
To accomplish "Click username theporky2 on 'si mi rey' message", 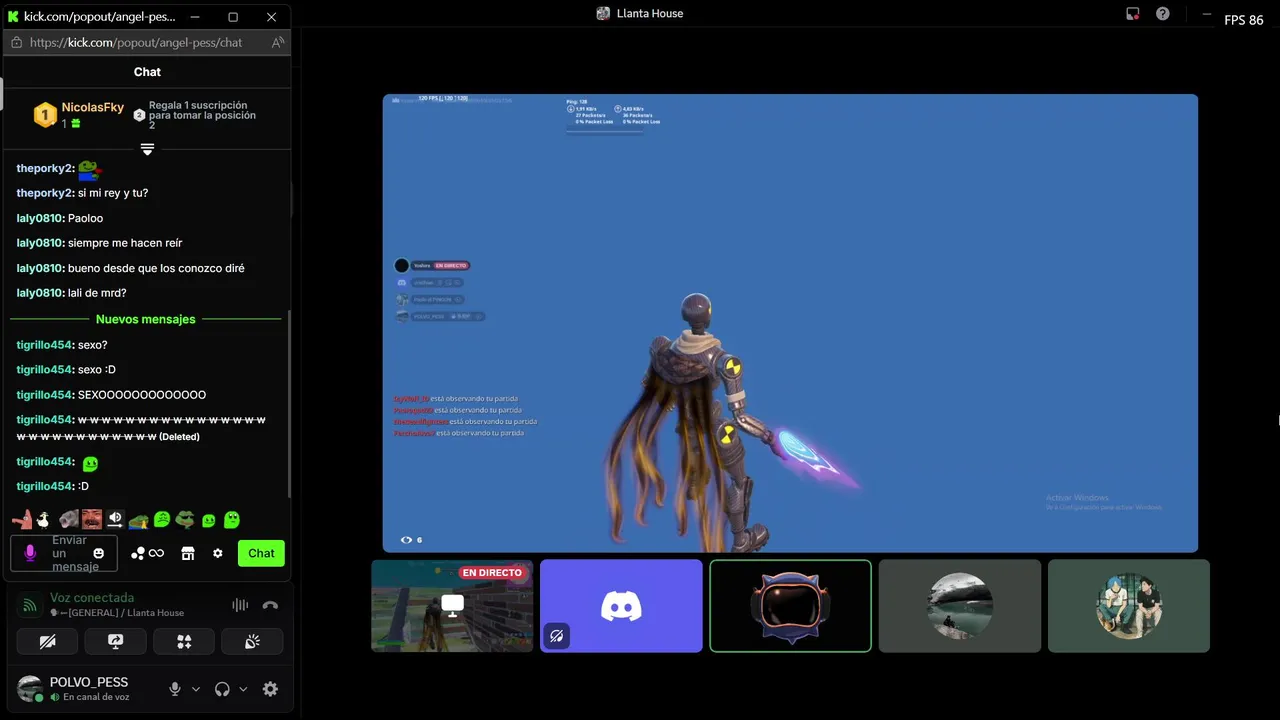I will pyautogui.click(x=45, y=193).
